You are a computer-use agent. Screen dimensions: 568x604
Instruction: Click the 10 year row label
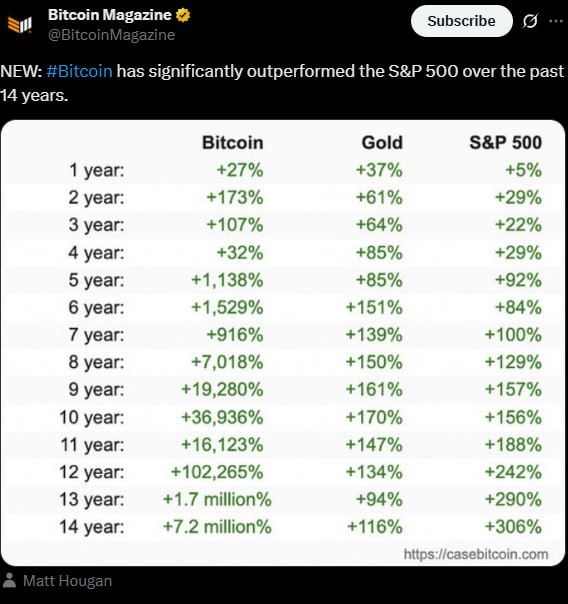(x=92, y=417)
